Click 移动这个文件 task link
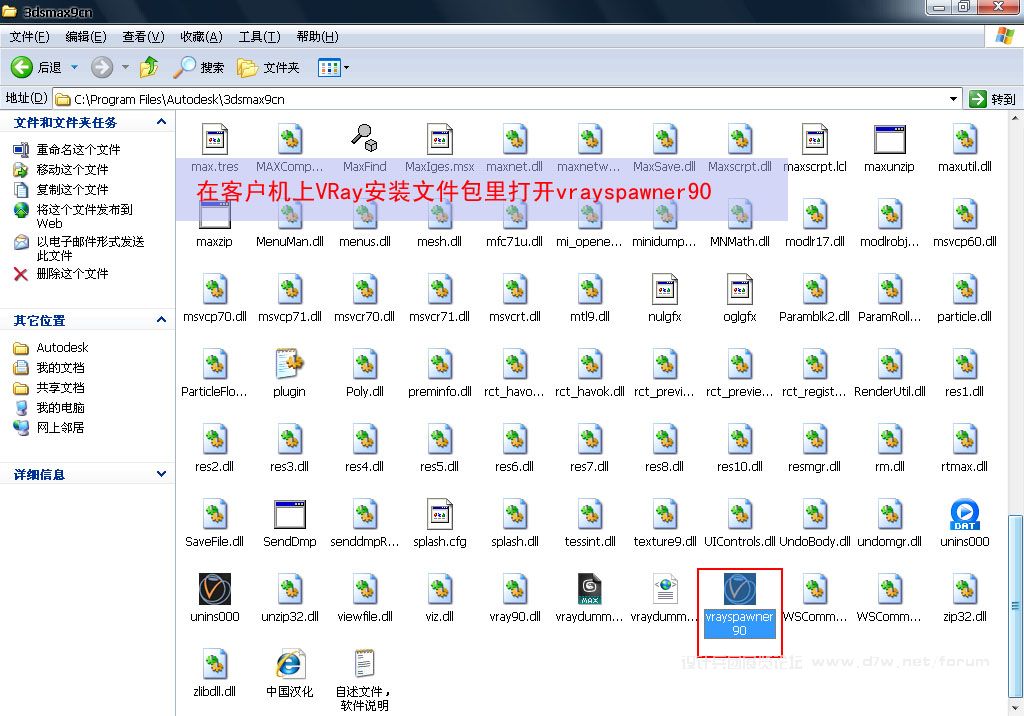The width and height of the screenshot is (1024, 716). tap(72, 170)
